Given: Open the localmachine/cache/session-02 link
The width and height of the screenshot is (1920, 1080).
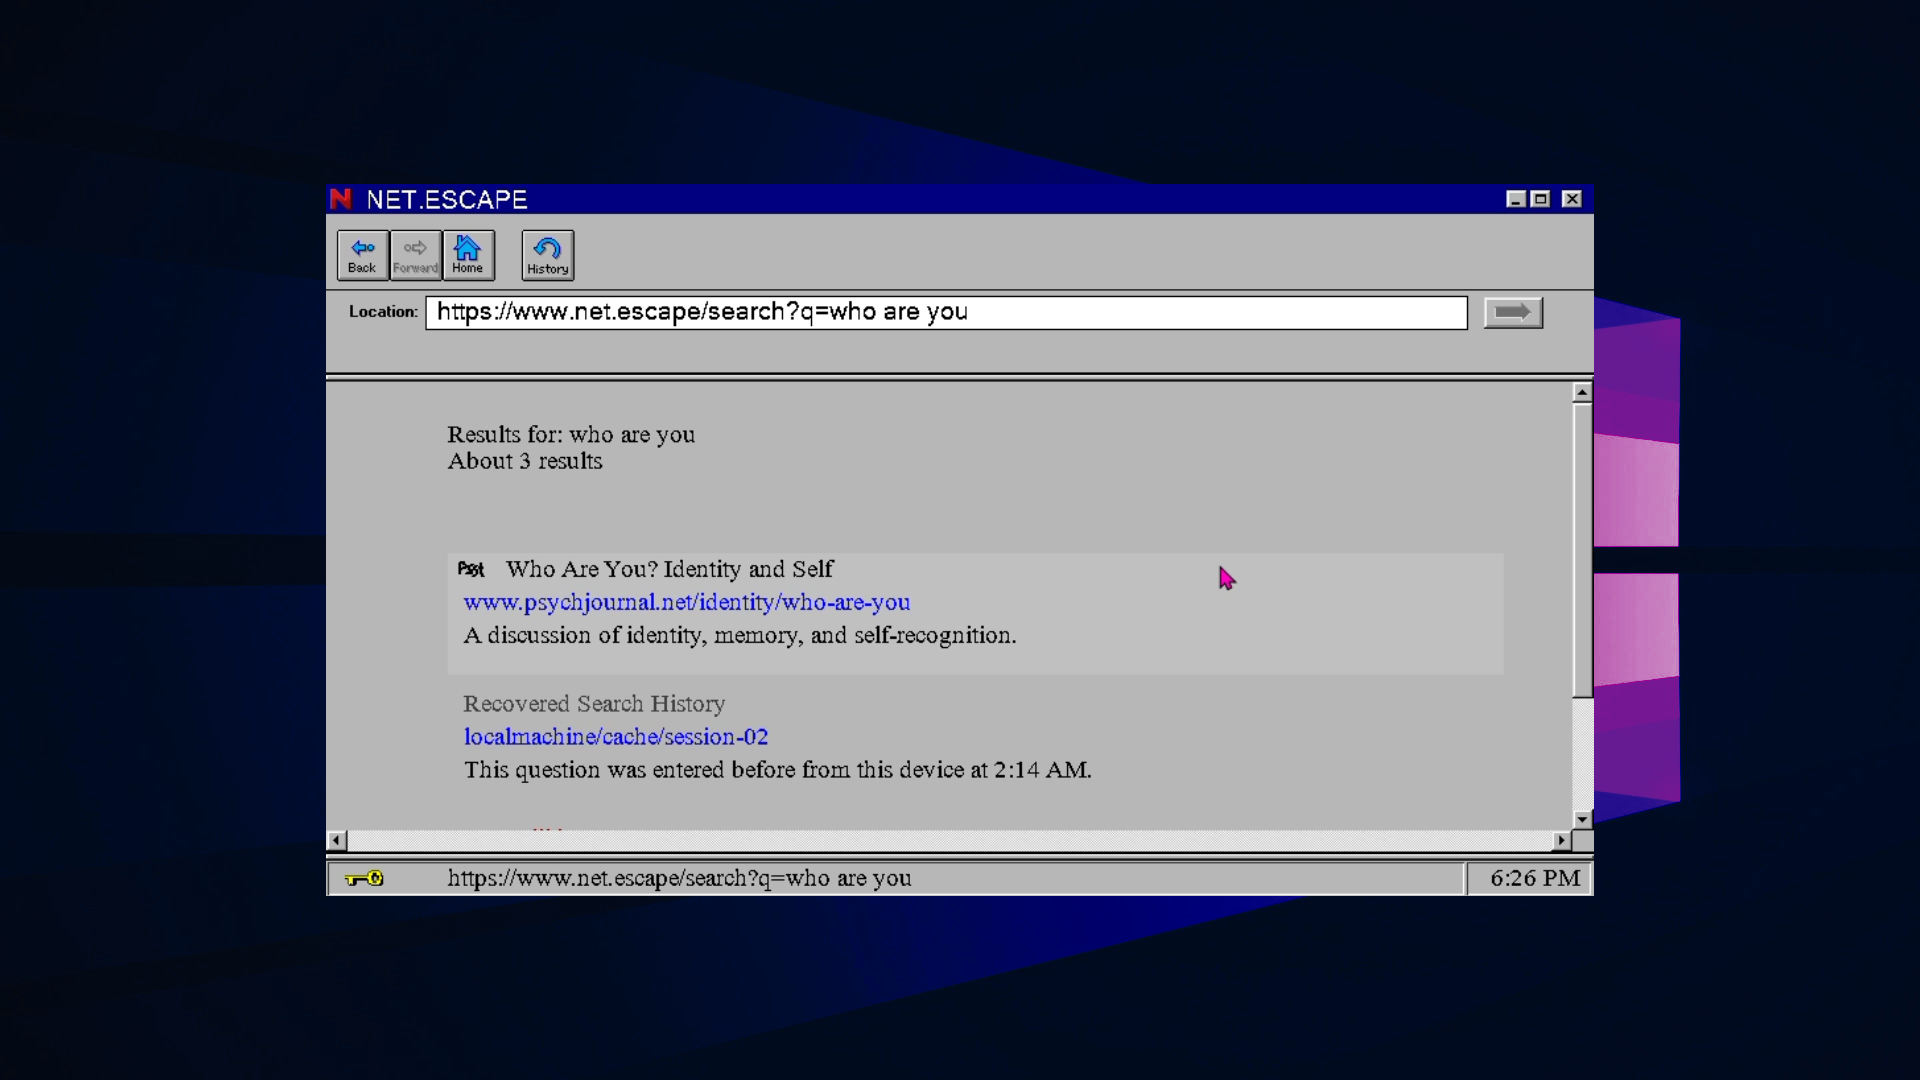Looking at the screenshot, I should pos(615,737).
